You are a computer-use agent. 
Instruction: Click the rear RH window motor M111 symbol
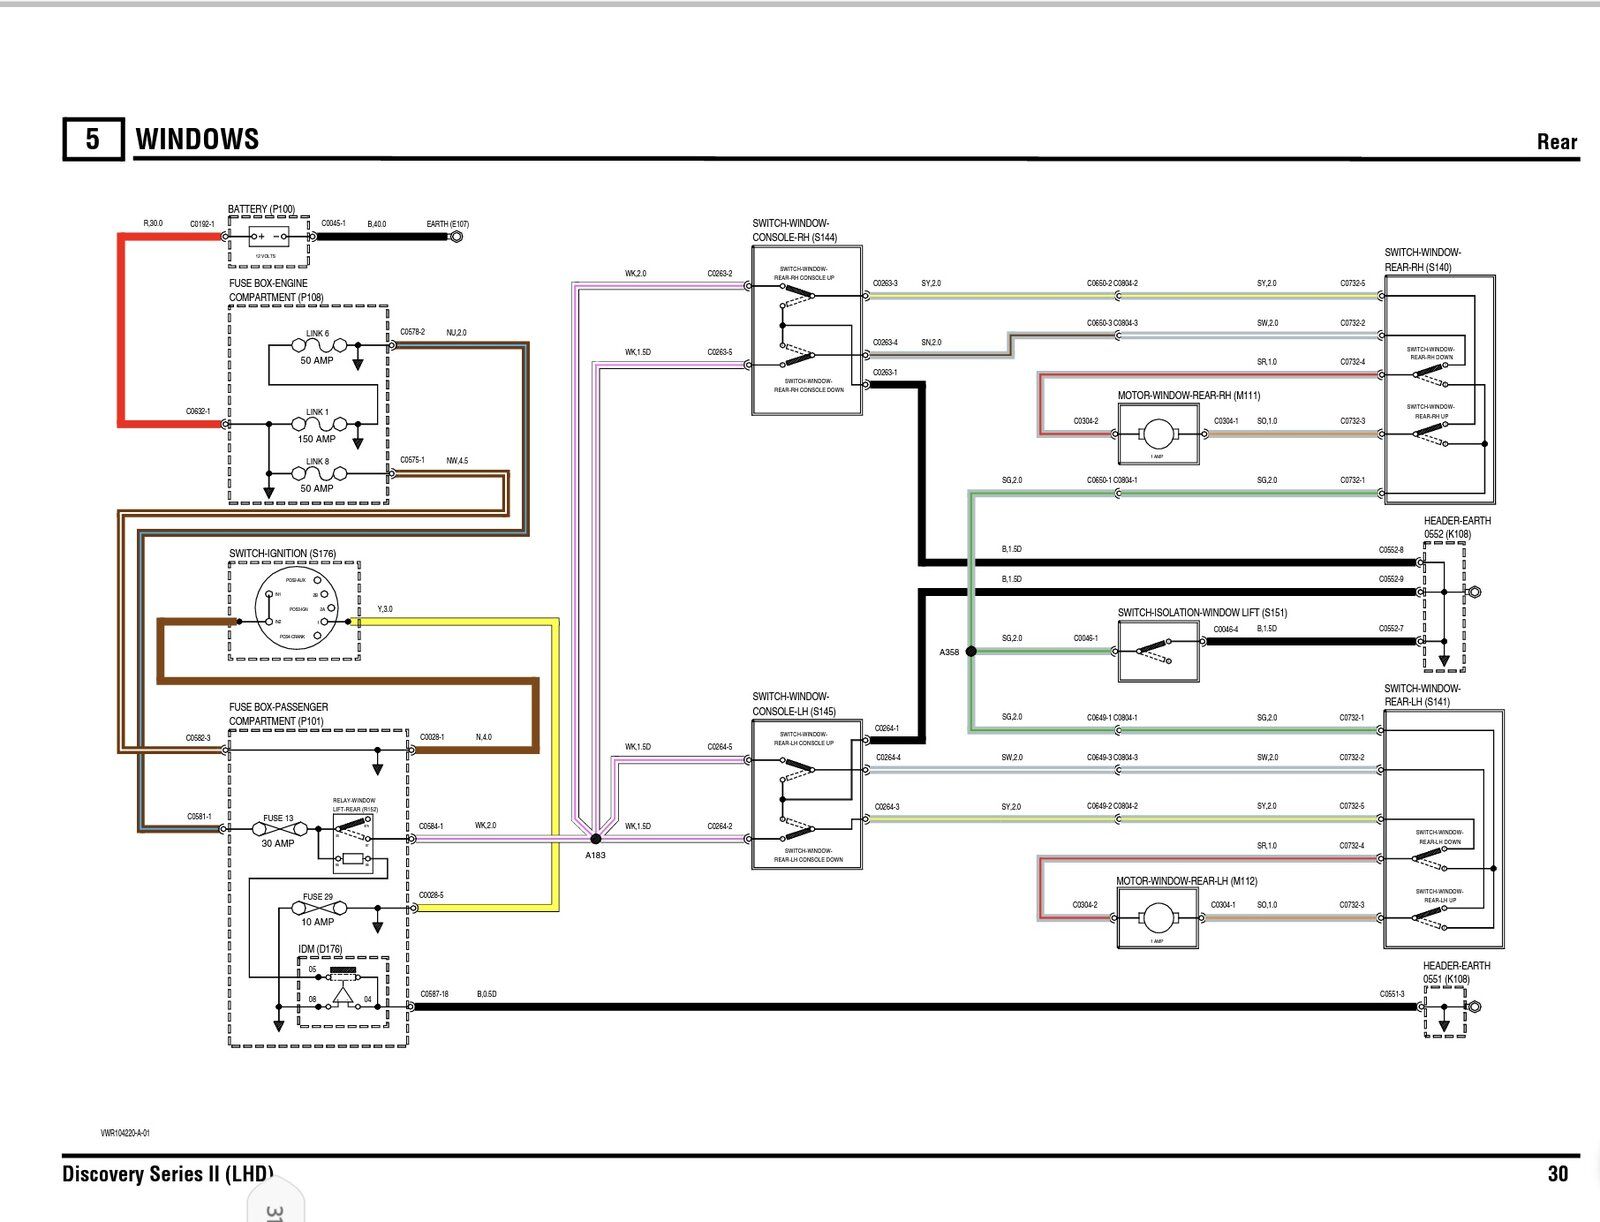[x=1158, y=433]
